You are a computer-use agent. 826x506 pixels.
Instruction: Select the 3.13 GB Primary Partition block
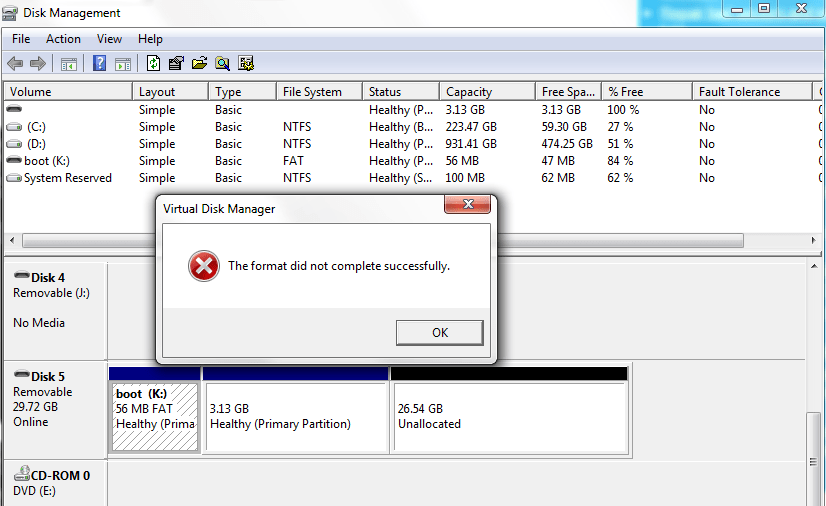296,416
